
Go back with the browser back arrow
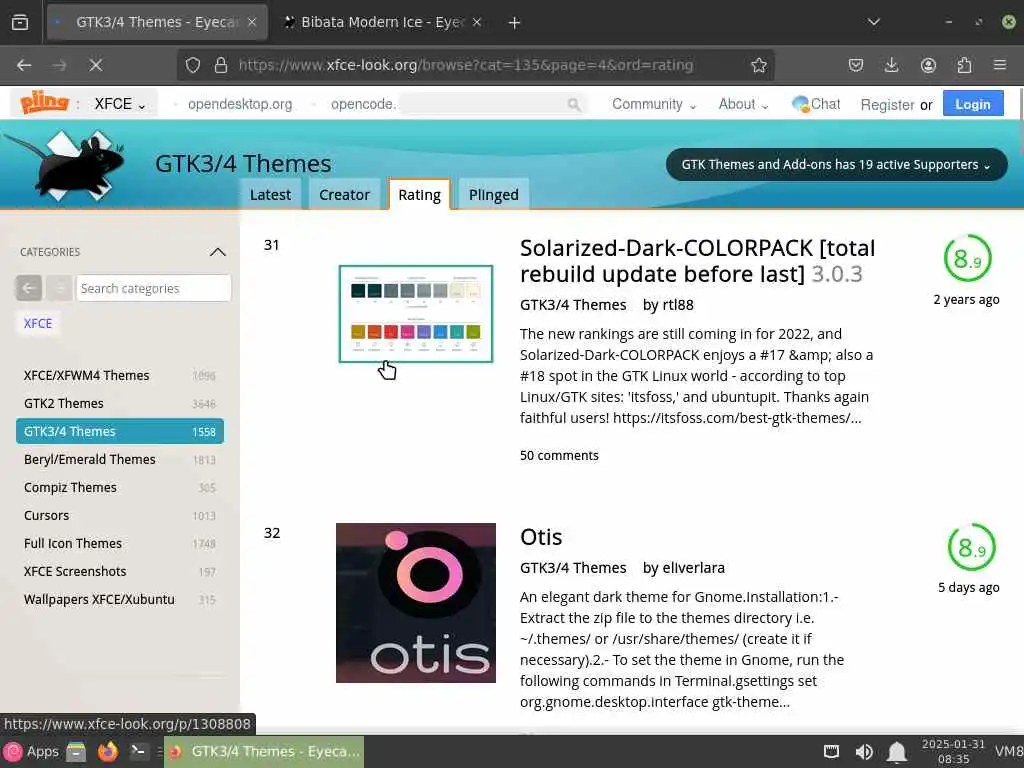click(24, 65)
